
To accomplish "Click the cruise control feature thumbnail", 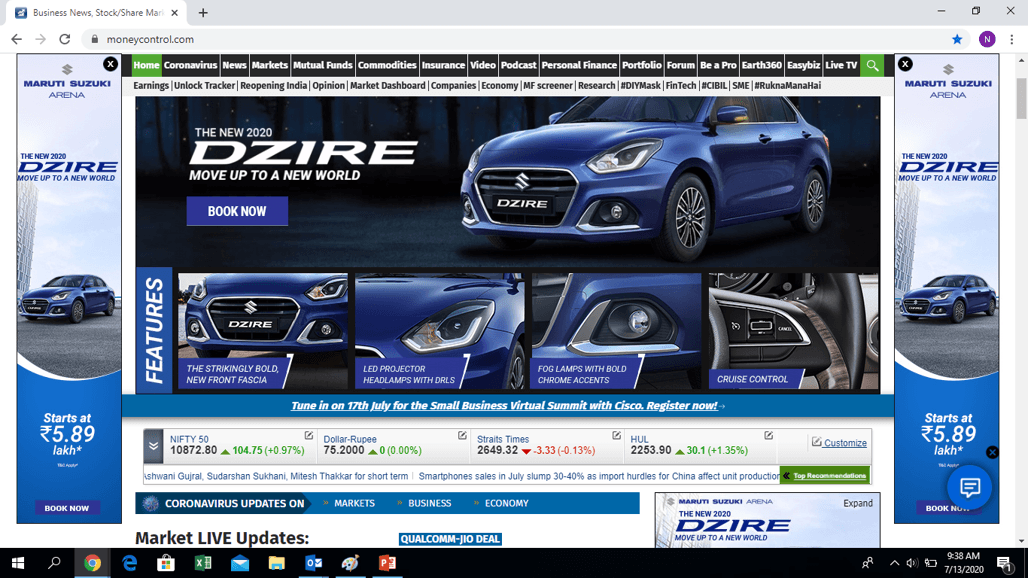I will pos(793,331).
